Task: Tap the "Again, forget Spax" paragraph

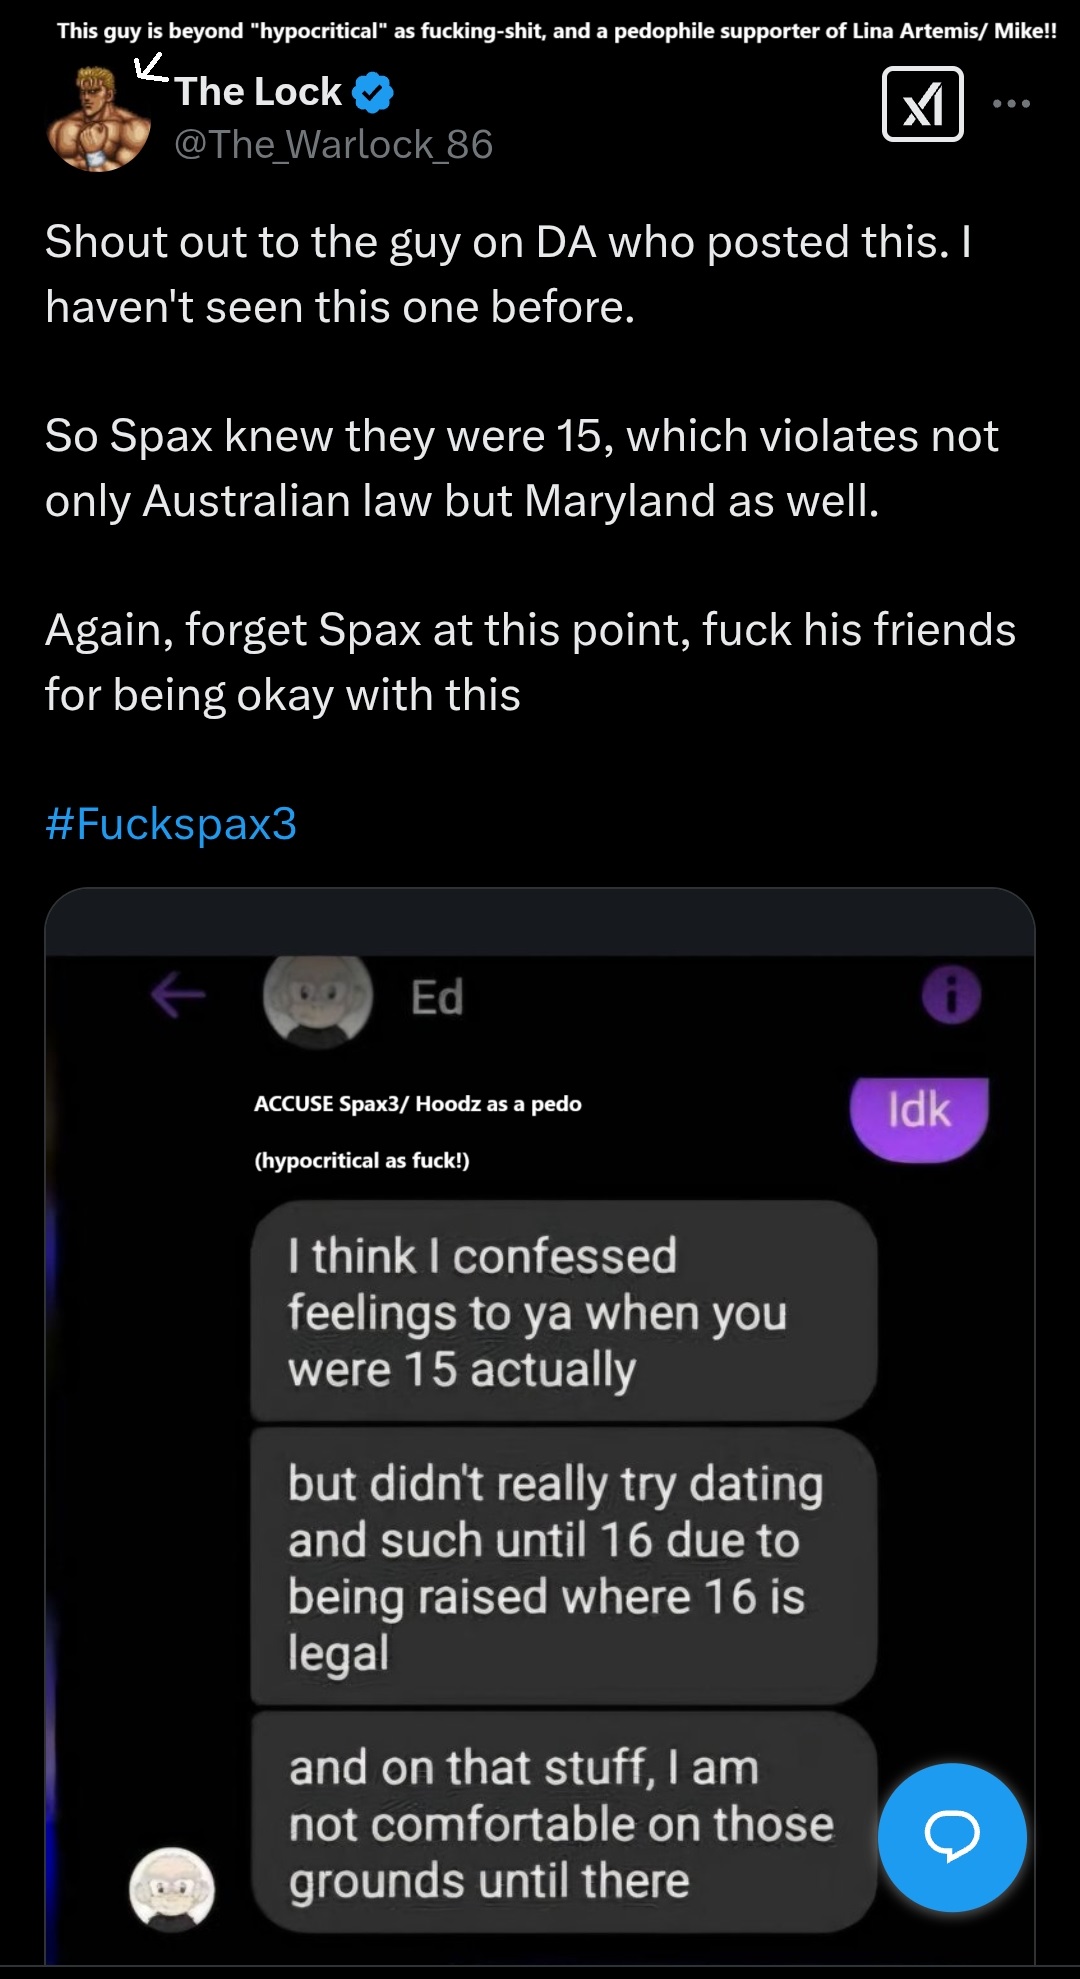Action: point(530,662)
